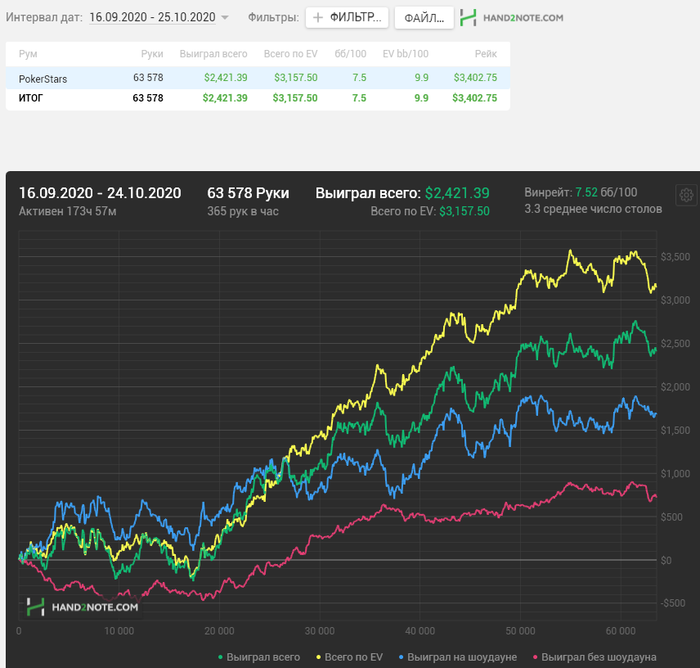Click the green dot before Выиграл всего

point(220,657)
